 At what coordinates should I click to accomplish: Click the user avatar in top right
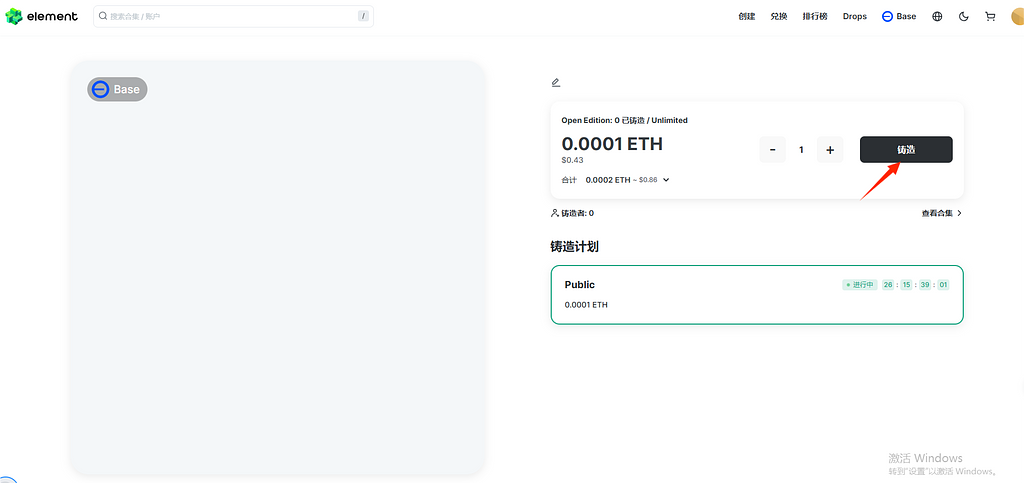pos(1017,16)
